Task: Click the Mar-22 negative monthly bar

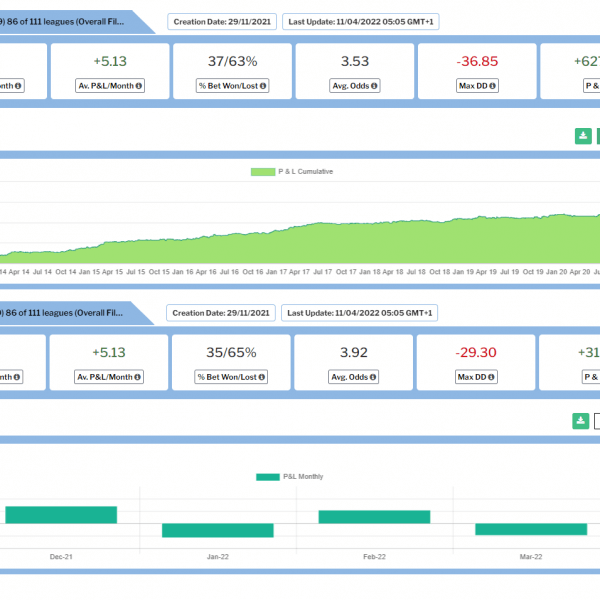Action: [531, 529]
